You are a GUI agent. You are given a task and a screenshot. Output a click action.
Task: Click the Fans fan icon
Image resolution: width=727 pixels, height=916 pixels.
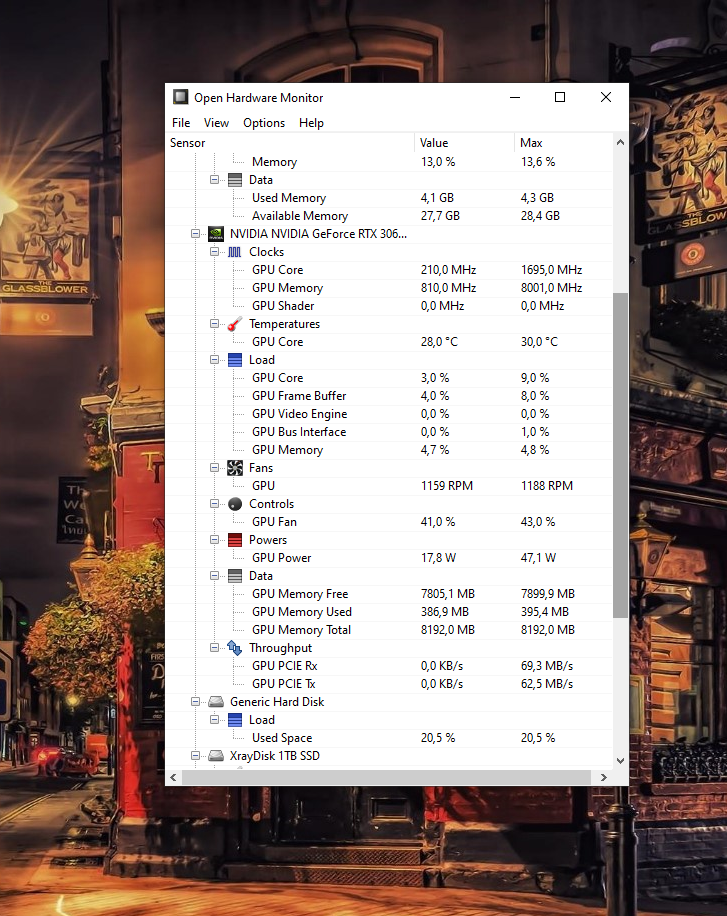[234, 468]
